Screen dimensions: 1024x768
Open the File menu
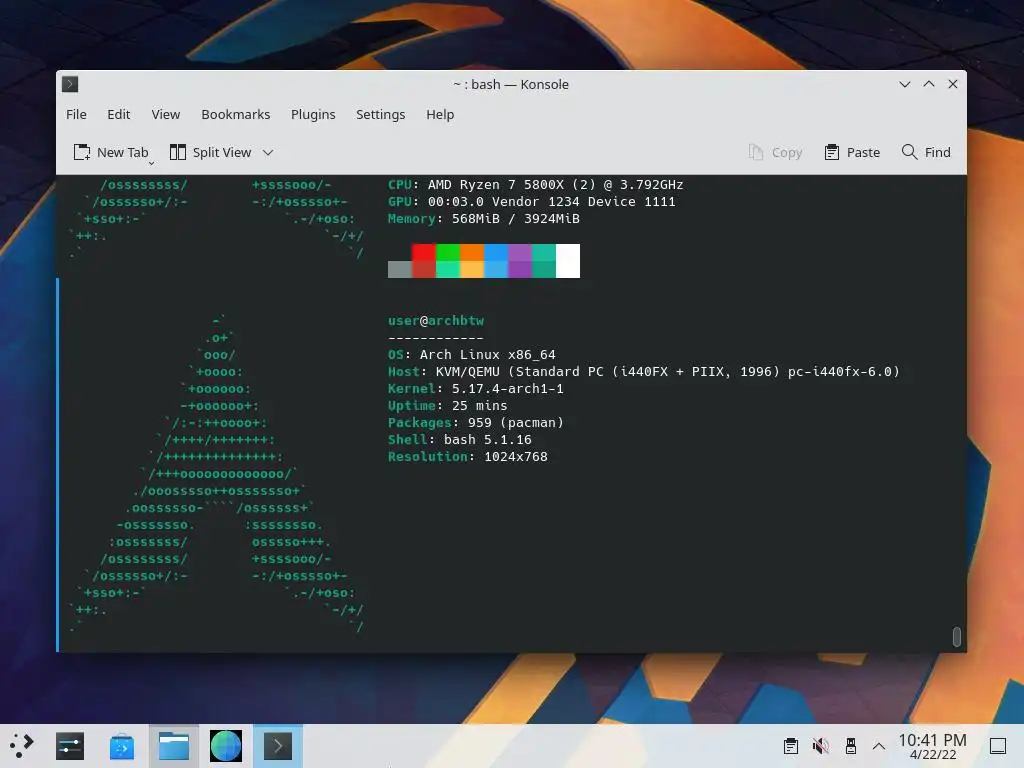point(76,114)
